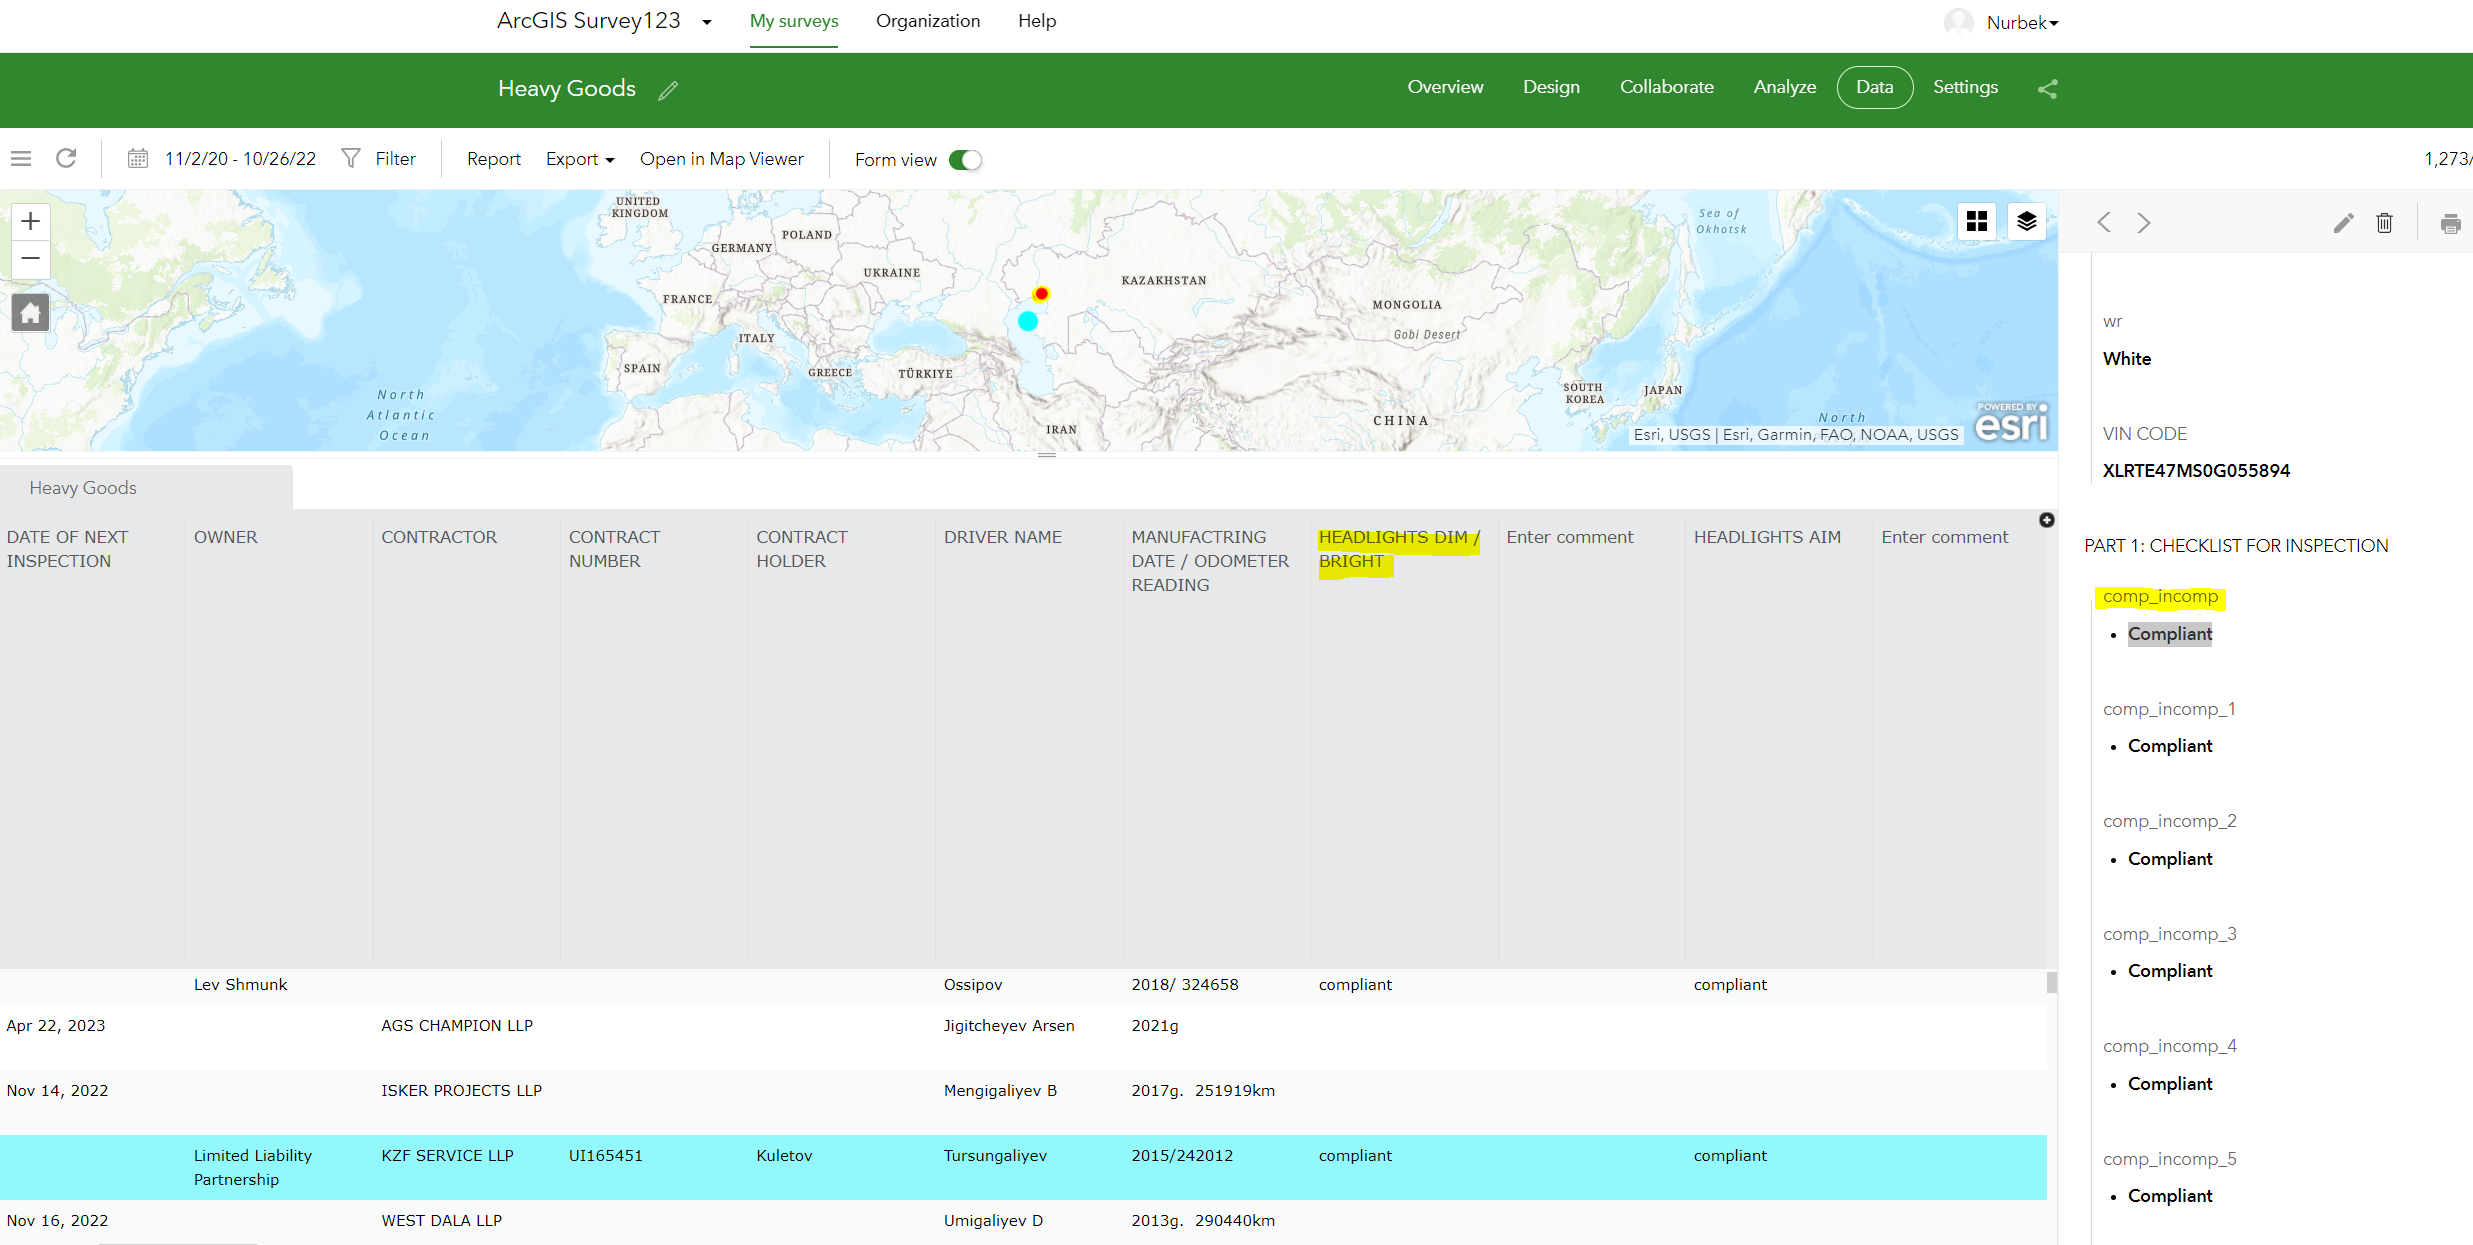Advance to next record with right arrow
The height and width of the screenshot is (1245, 2473).
[2144, 222]
